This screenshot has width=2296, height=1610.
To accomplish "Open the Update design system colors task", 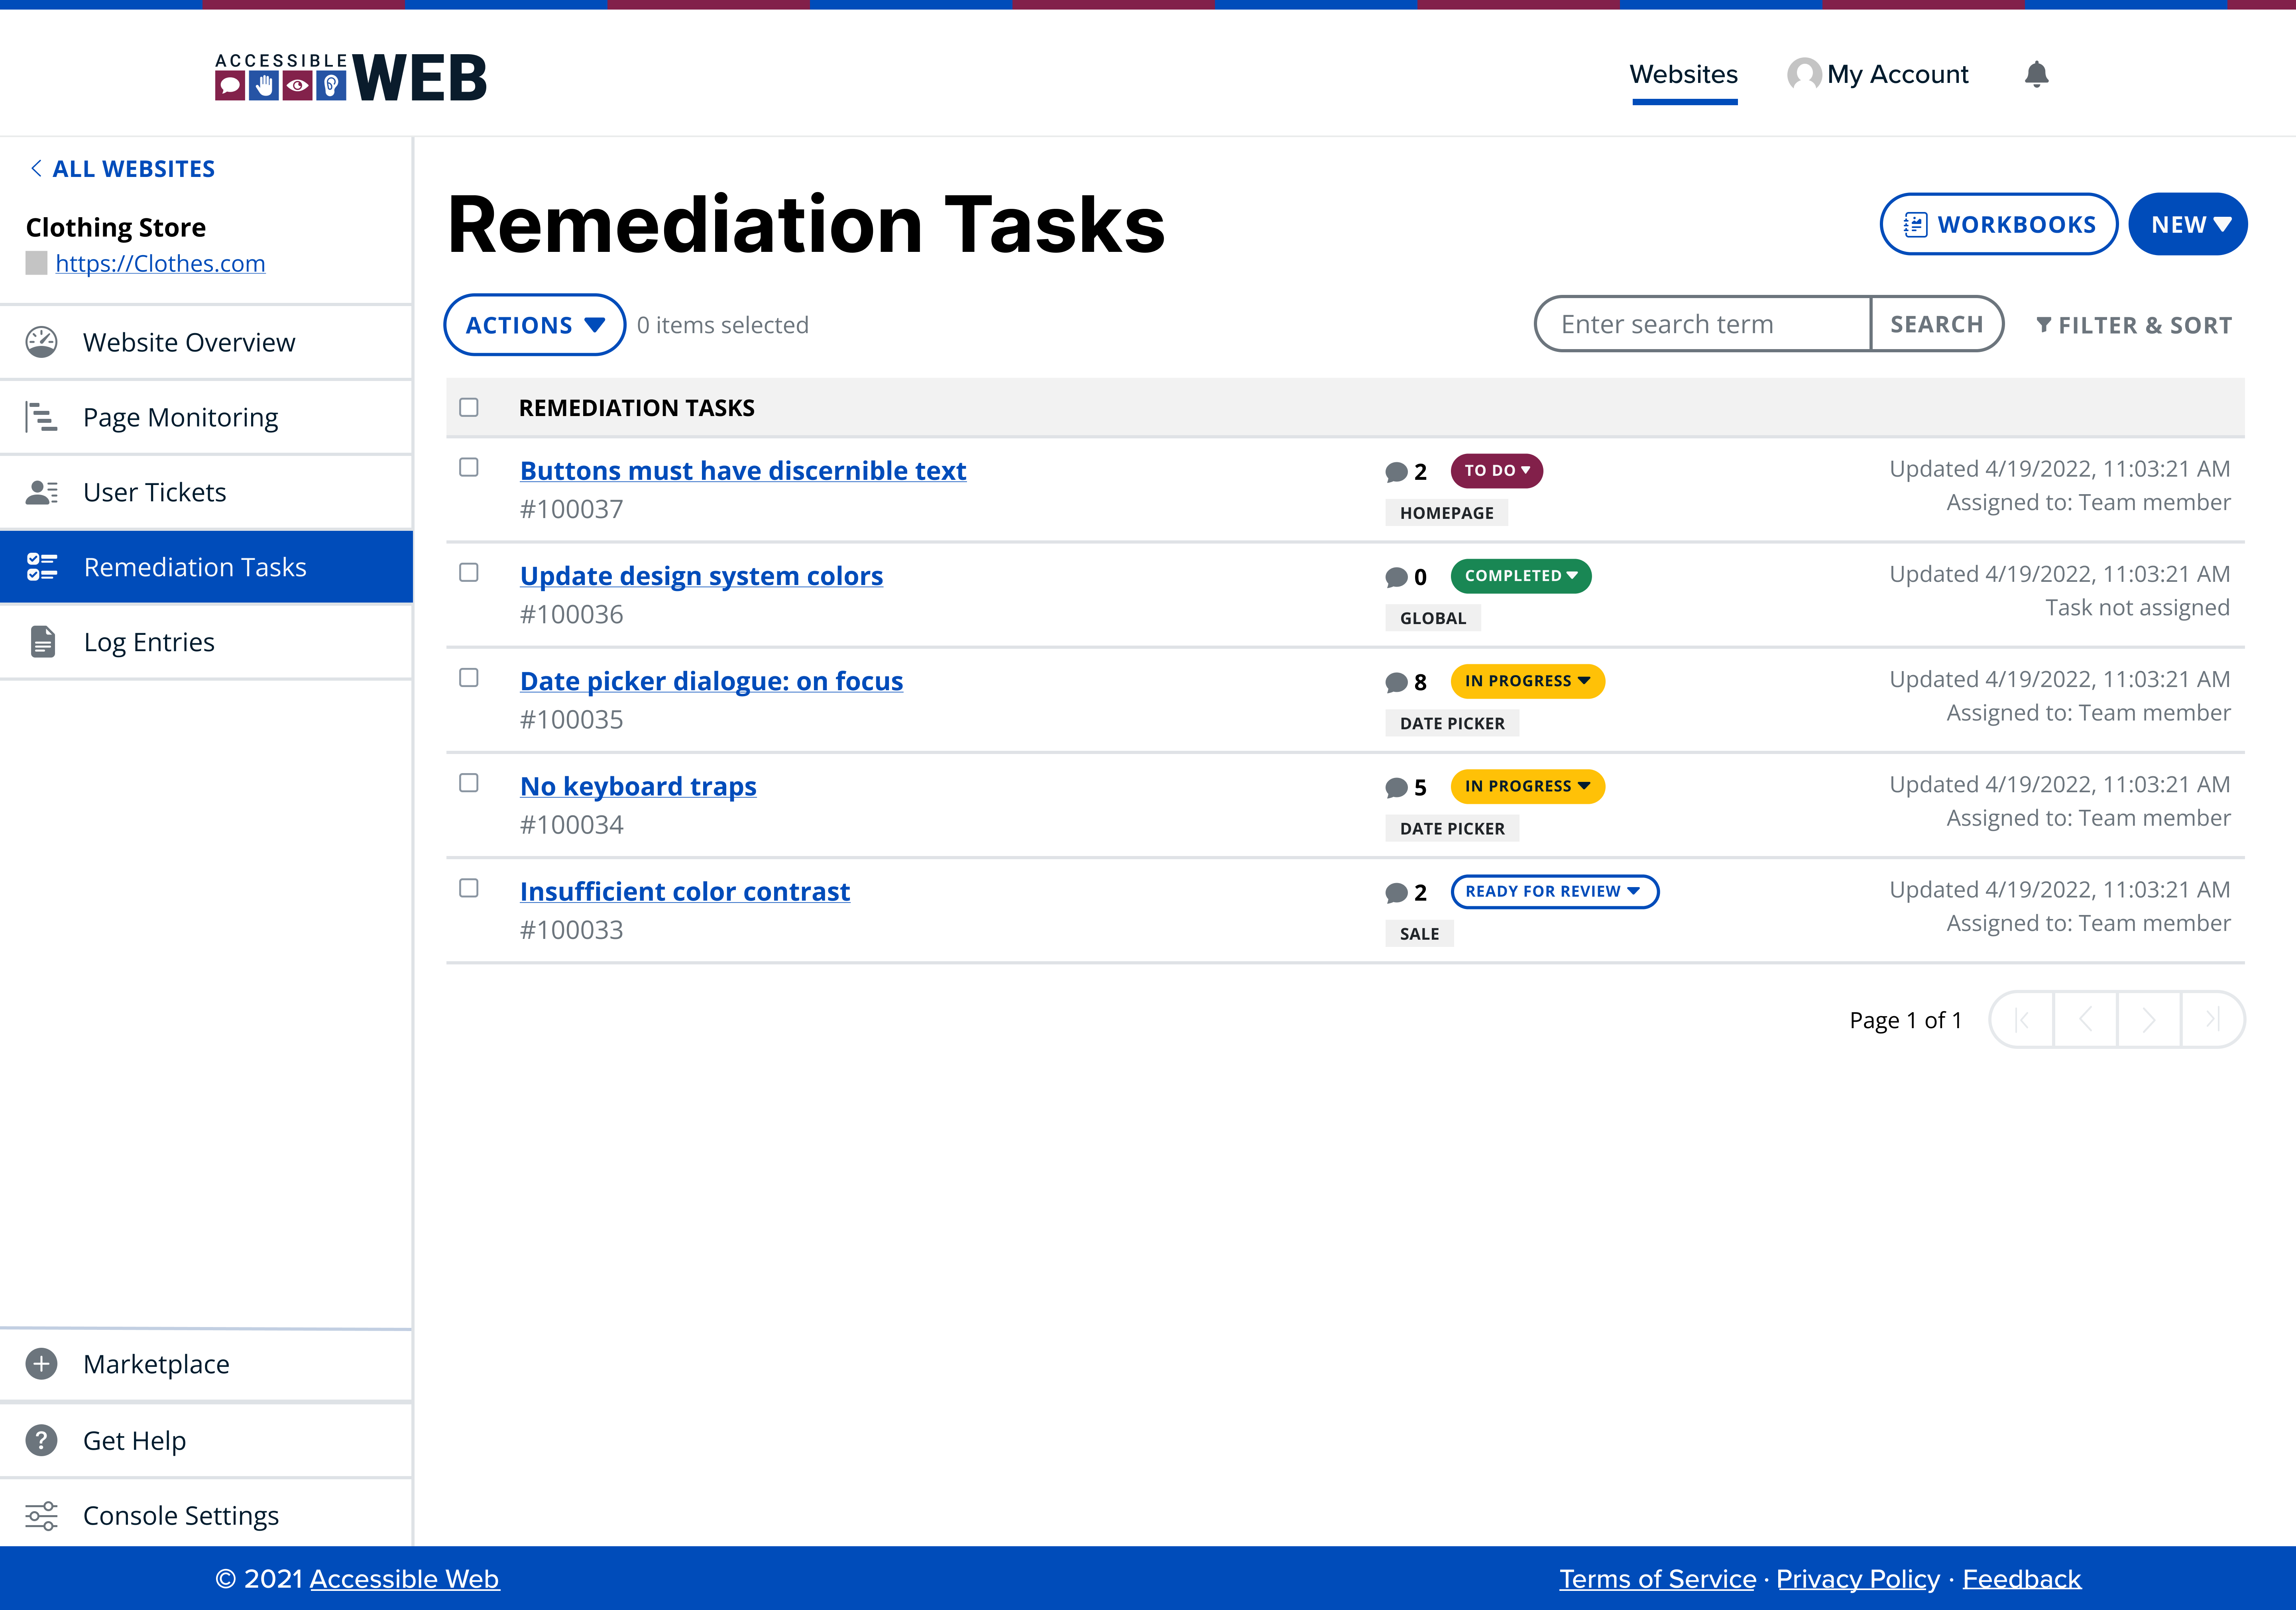I will tap(701, 576).
